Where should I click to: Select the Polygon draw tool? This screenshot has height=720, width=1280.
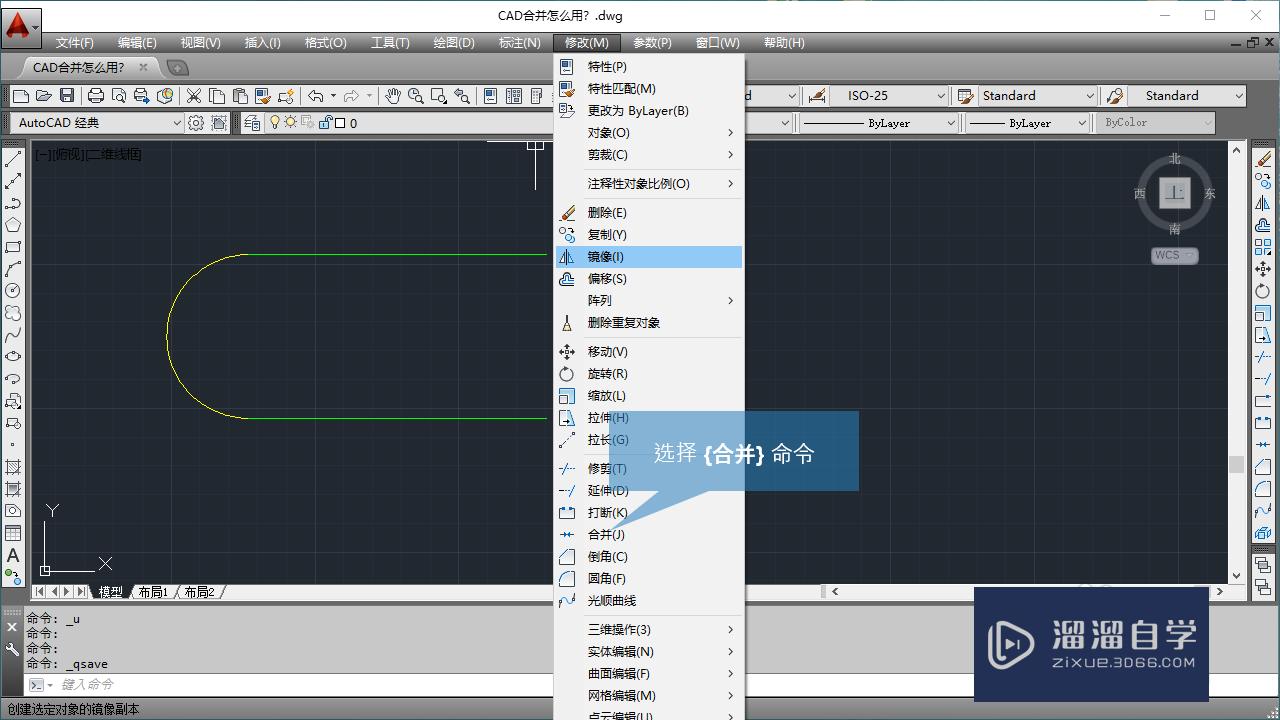pyautogui.click(x=13, y=225)
